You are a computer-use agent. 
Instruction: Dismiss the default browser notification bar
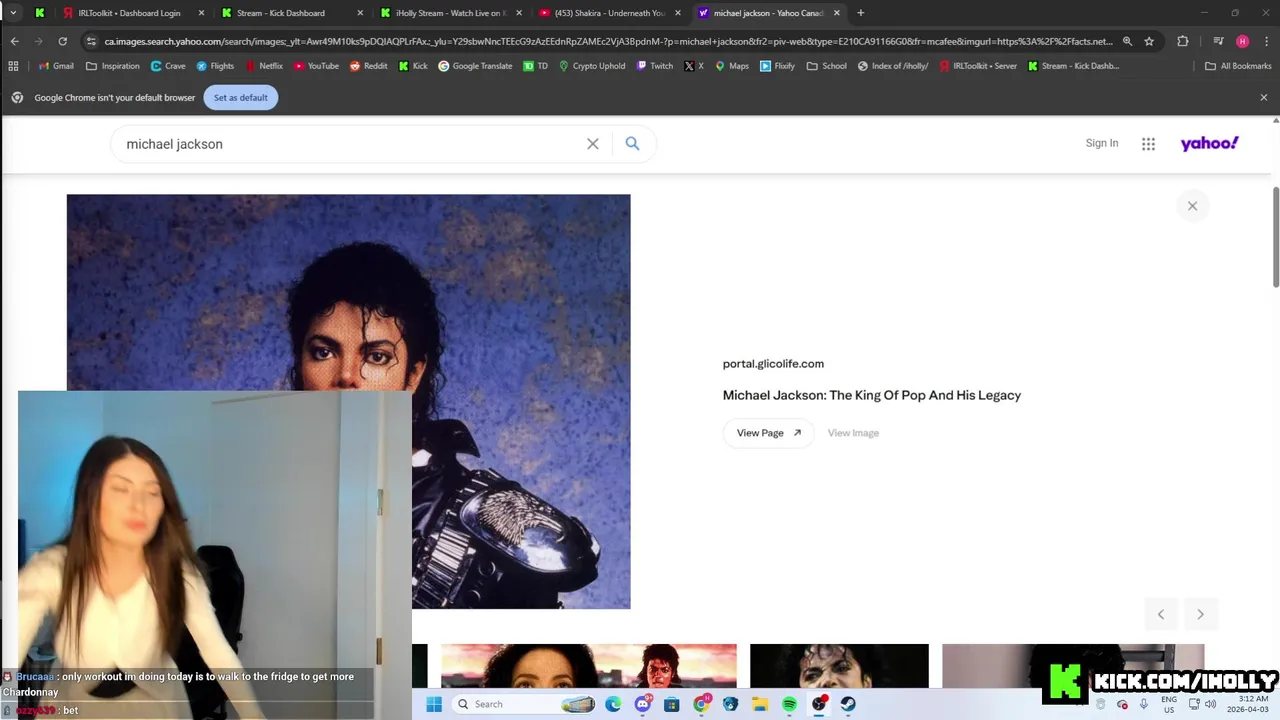click(1264, 97)
